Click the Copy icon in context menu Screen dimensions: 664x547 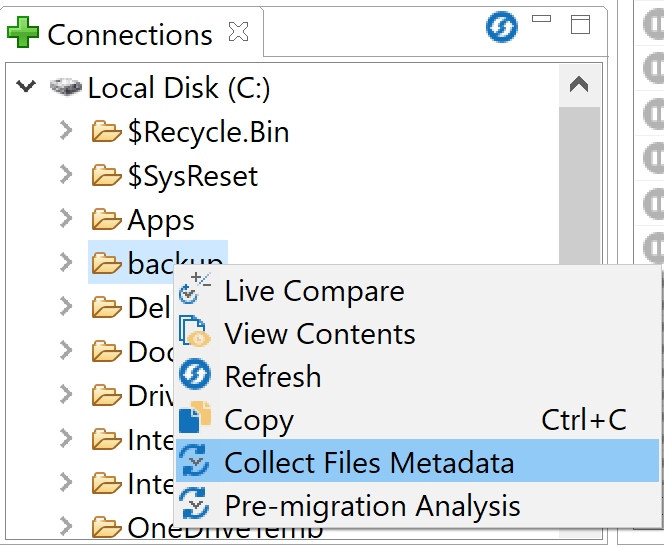coord(193,420)
